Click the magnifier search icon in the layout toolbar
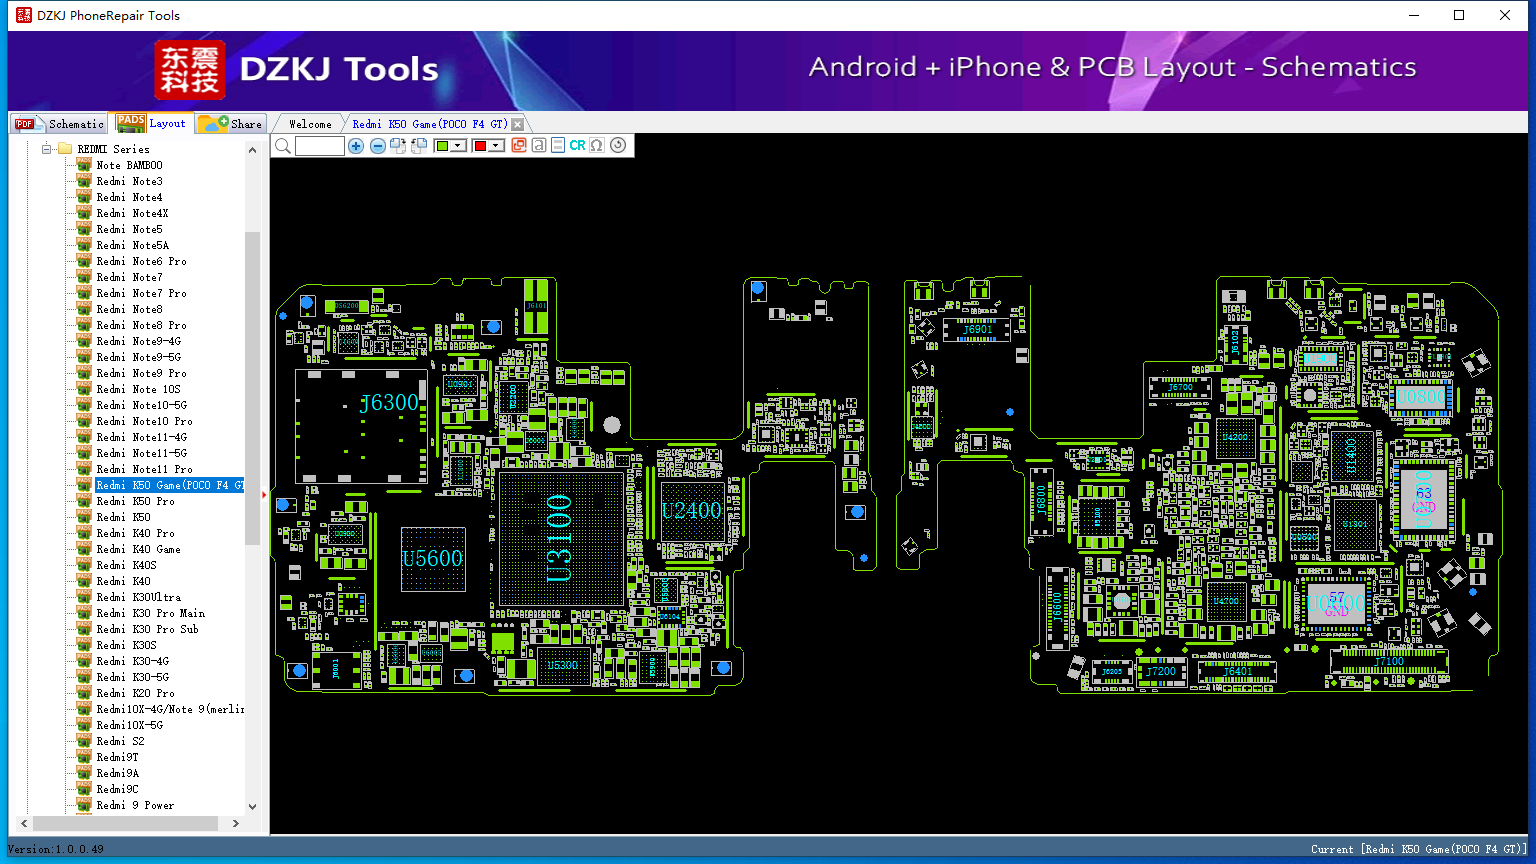 pyautogui.click(x=283, y=146)
